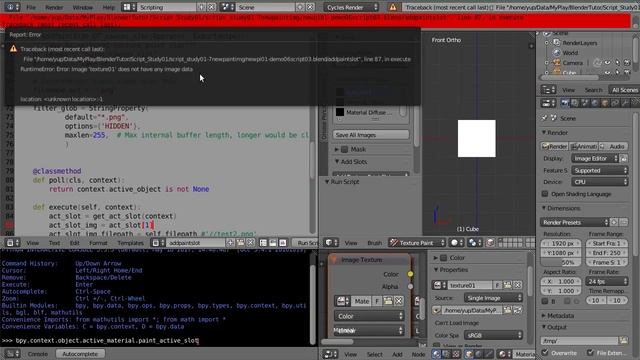Toggle the Overwrite checkbox
This screenshot has height=360, width=640.
(x=545, y=352)
